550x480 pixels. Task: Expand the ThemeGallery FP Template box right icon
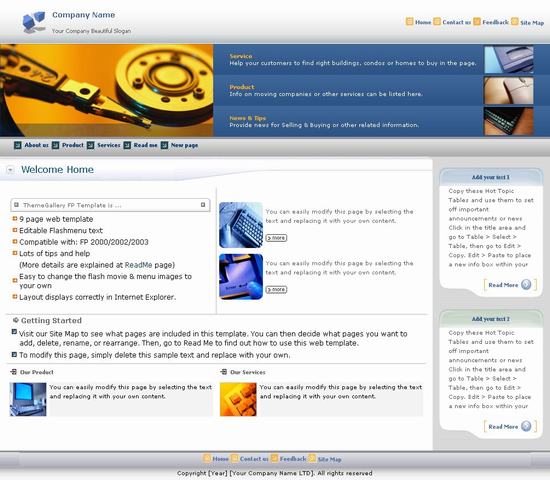(203, 205)
